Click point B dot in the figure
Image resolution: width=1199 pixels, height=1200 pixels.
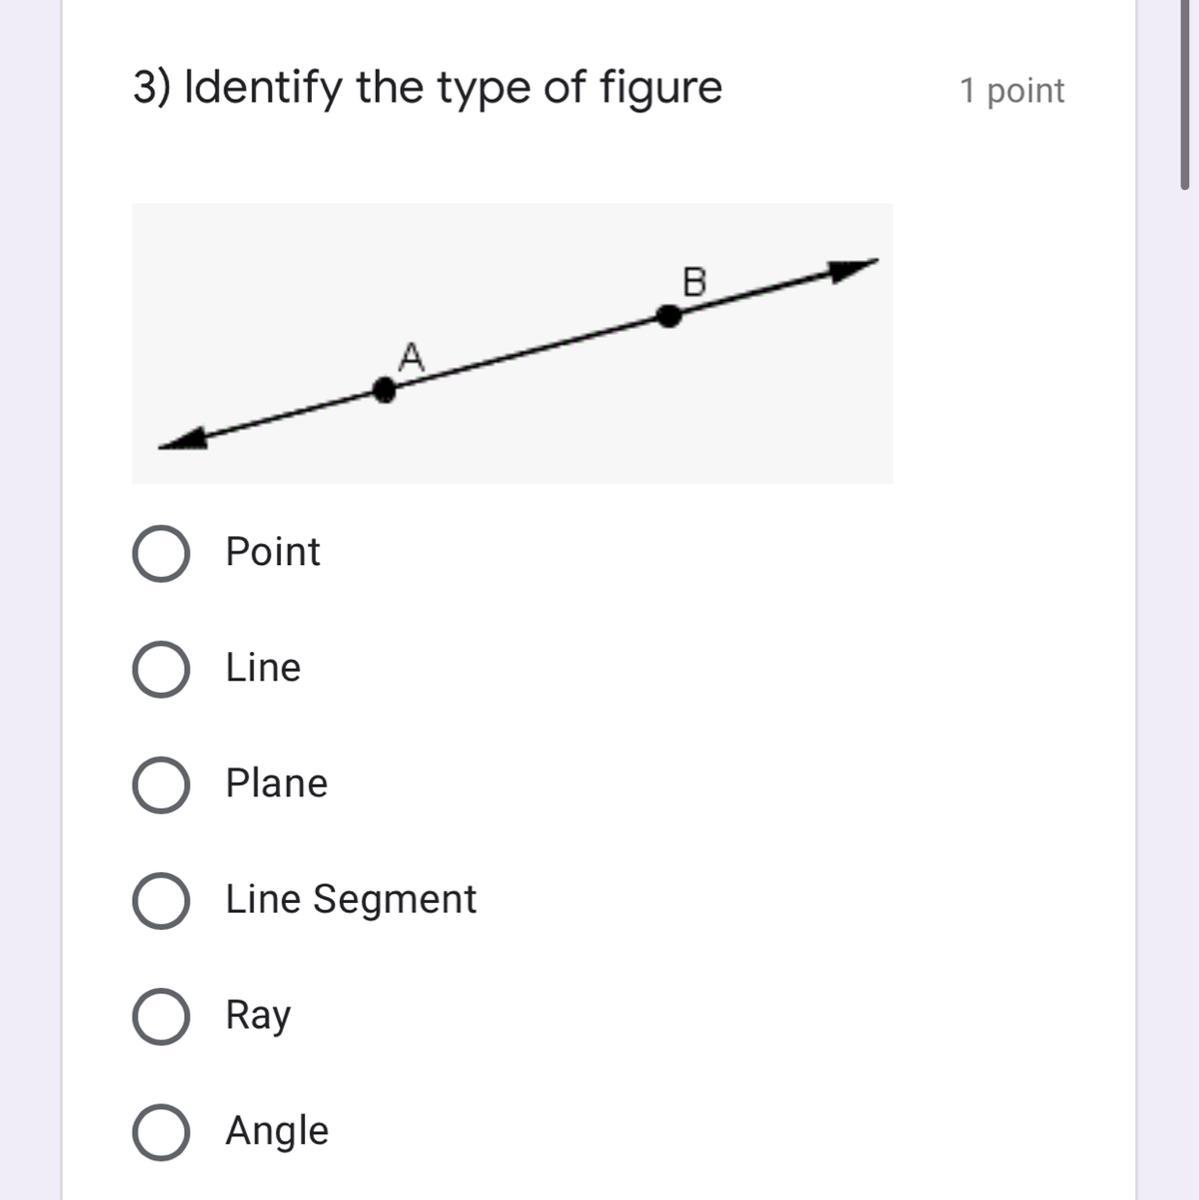coord(669,316)
